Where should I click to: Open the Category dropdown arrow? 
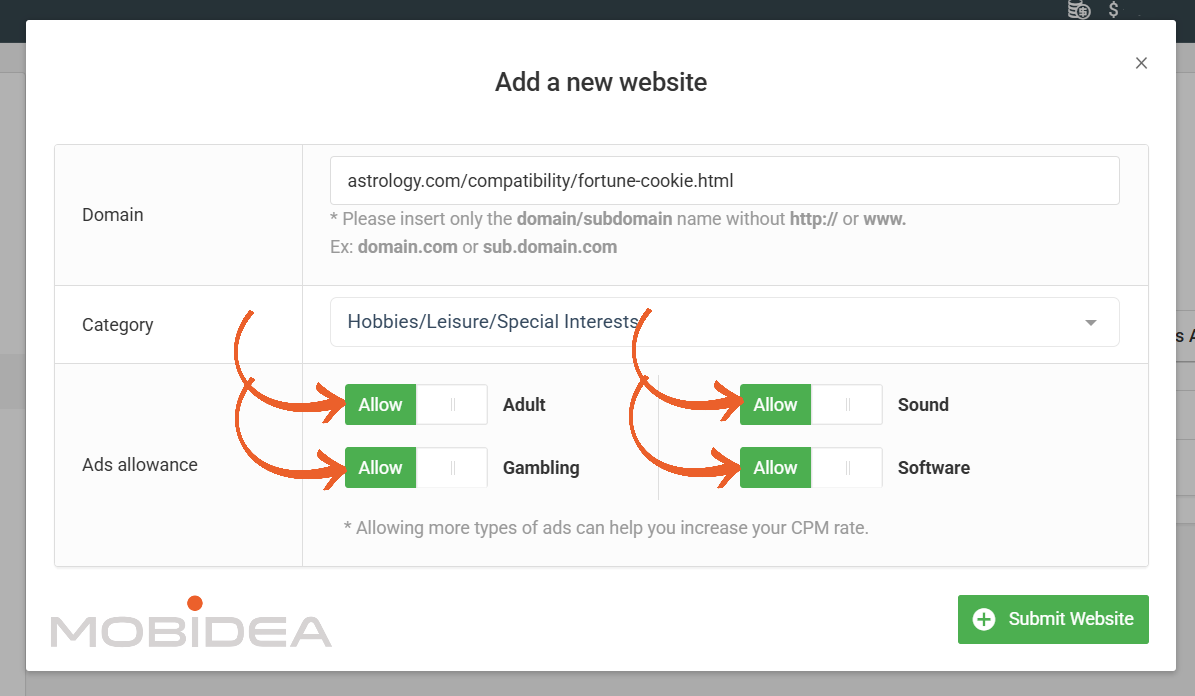coord(1091,322)
